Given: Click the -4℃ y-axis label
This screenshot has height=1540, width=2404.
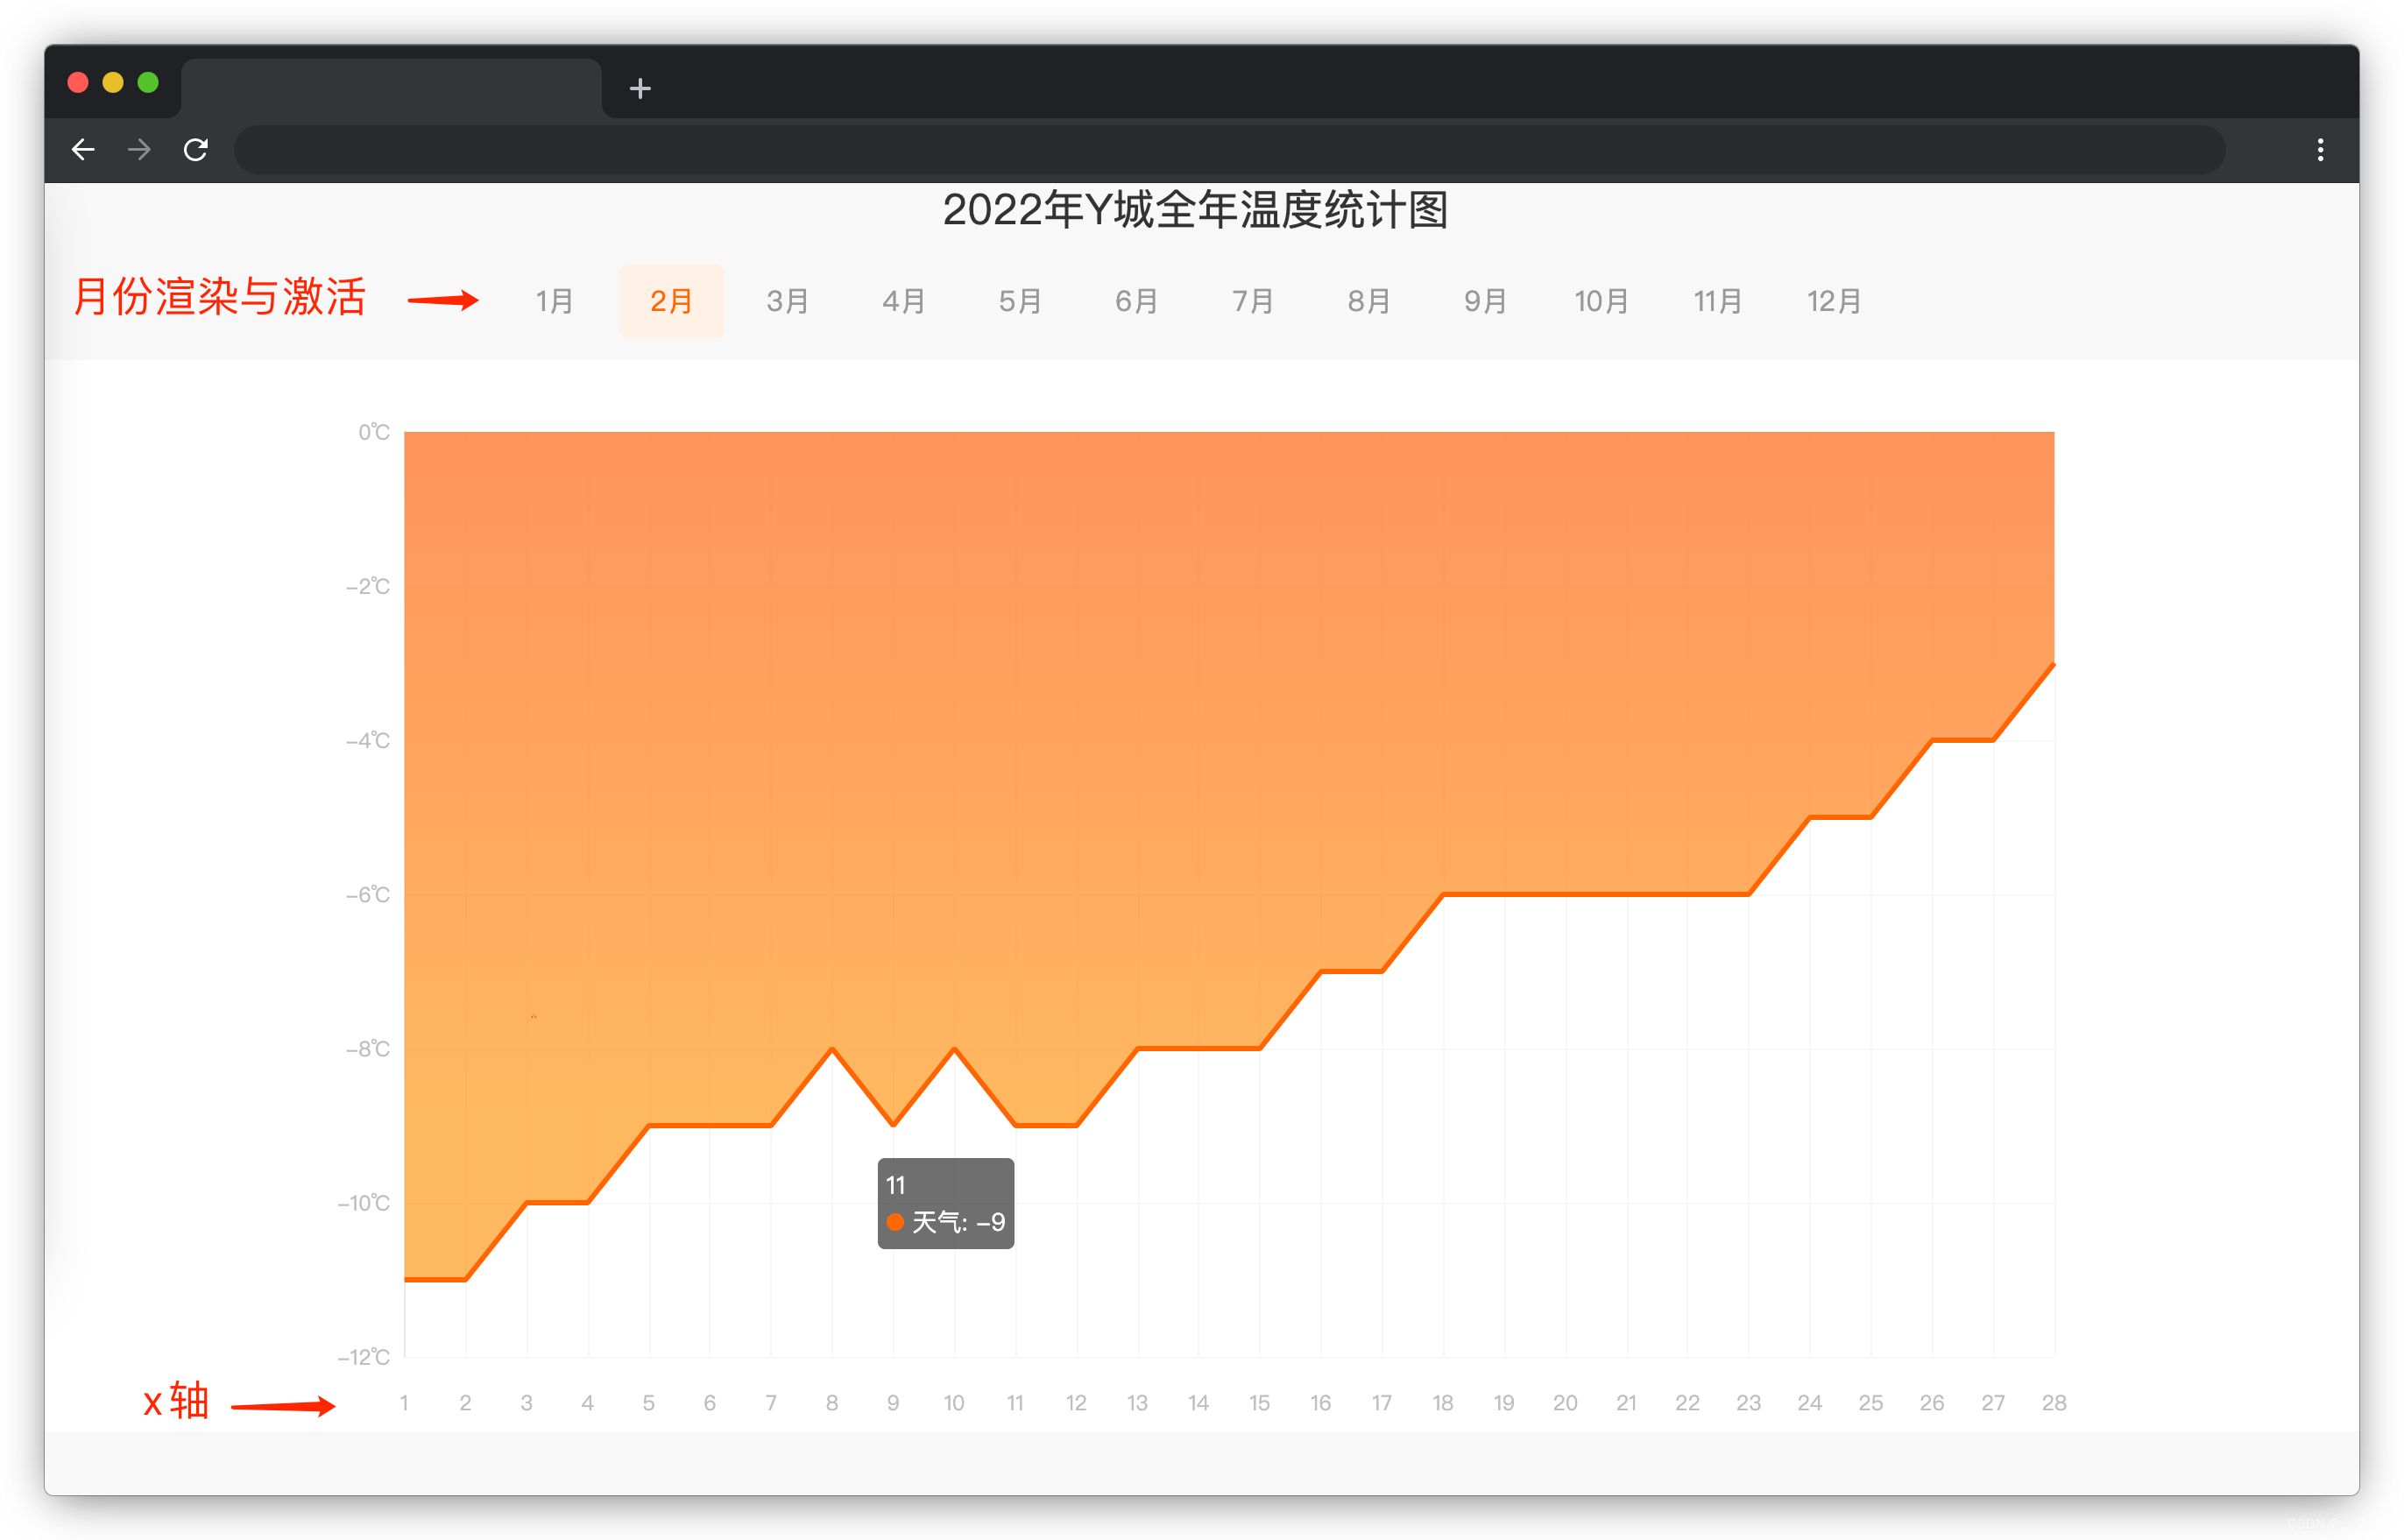Looking at the screenshot, I should (368, 740).
